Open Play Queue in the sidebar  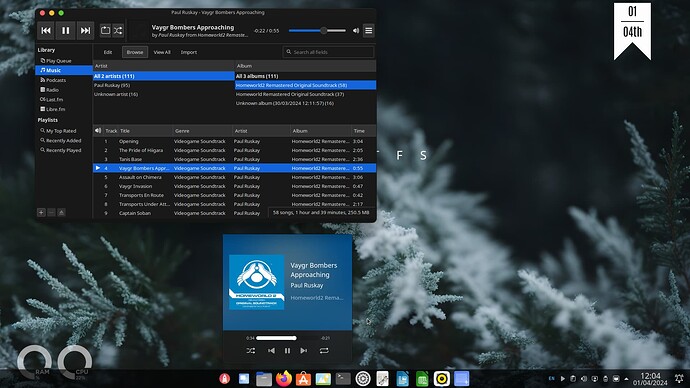click(x=58, y=61)
